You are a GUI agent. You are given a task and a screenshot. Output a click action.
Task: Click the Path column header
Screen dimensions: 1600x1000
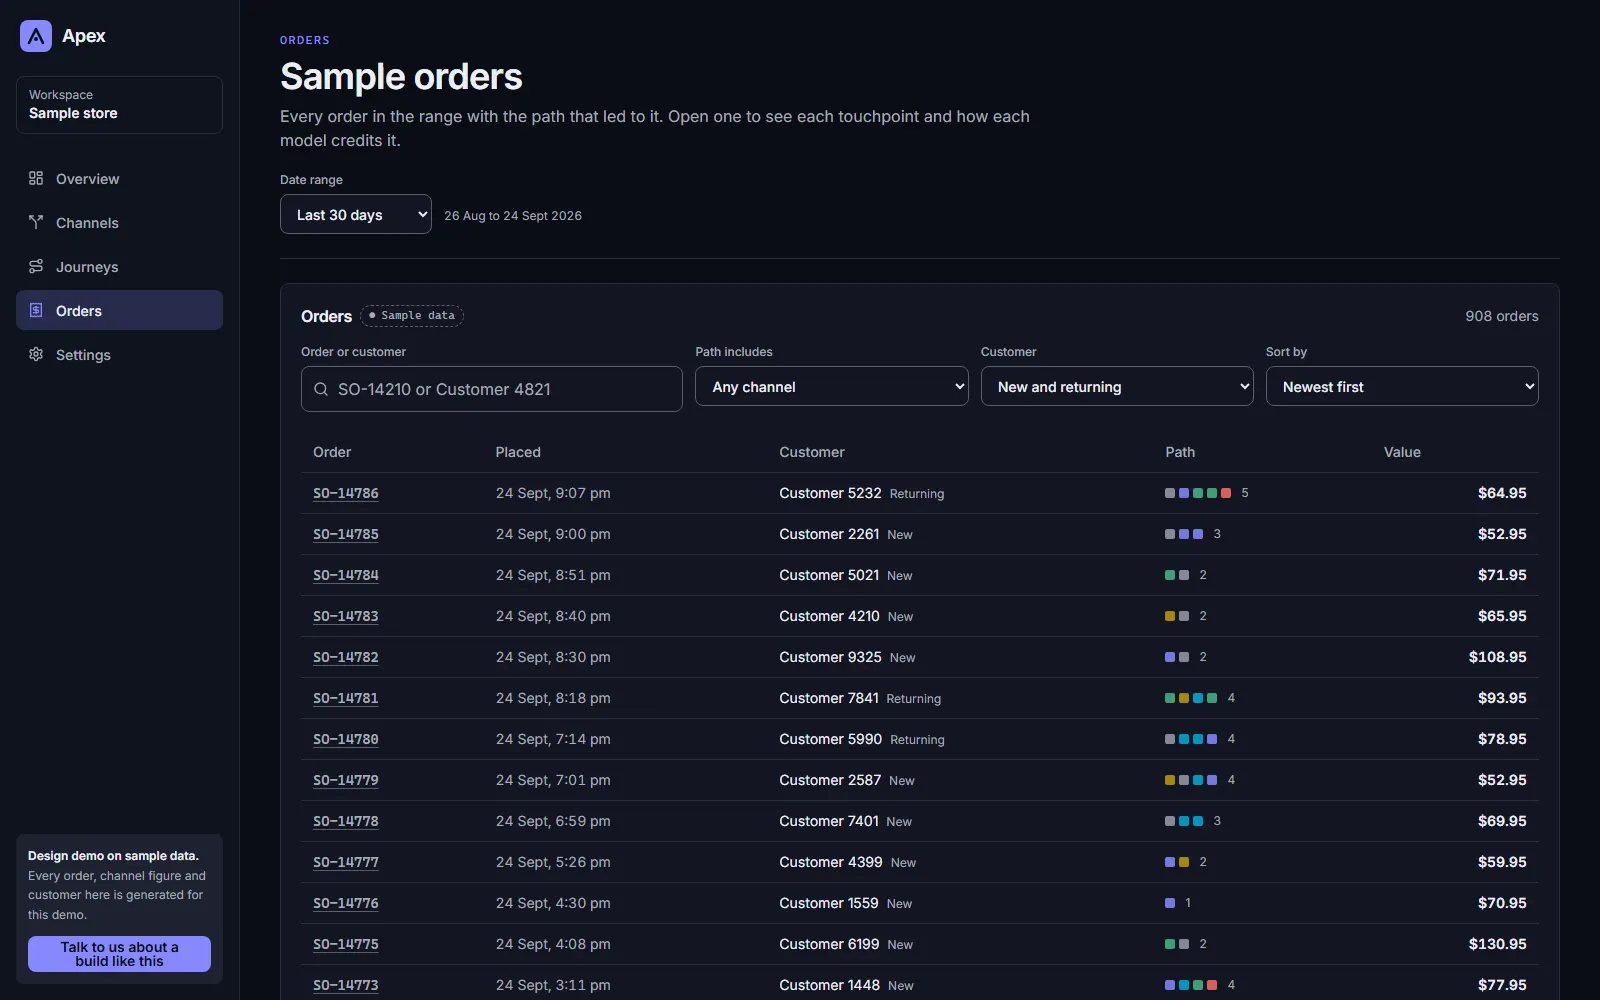(1180, 452)
